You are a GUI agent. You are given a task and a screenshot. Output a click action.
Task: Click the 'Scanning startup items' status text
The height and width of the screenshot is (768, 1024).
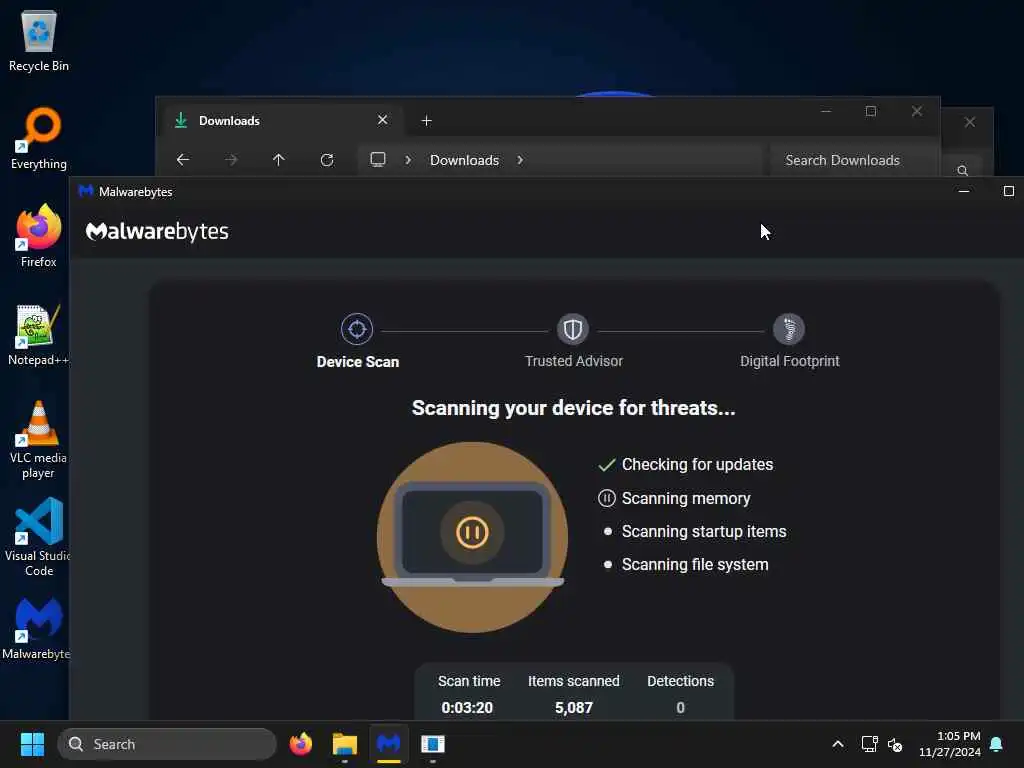click(x=704, y=532)
